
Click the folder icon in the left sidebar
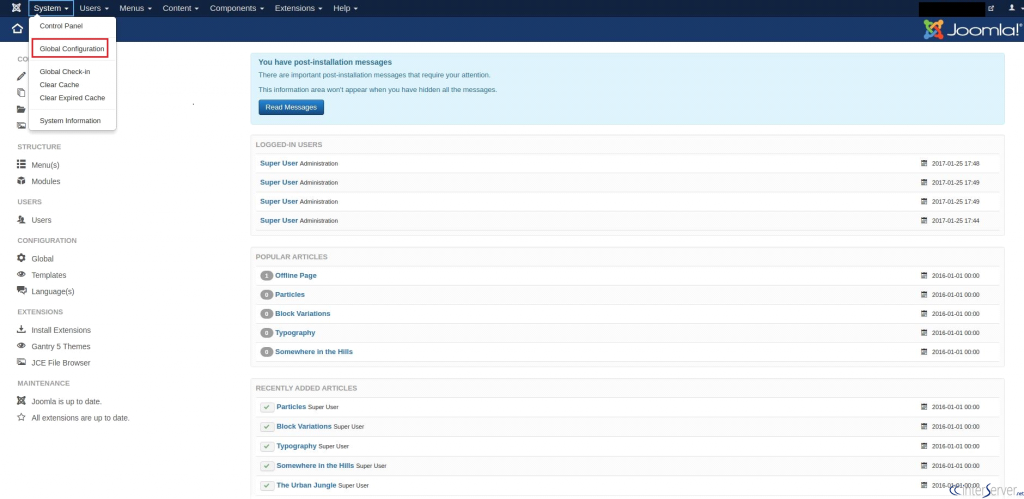tap(21, 109)
